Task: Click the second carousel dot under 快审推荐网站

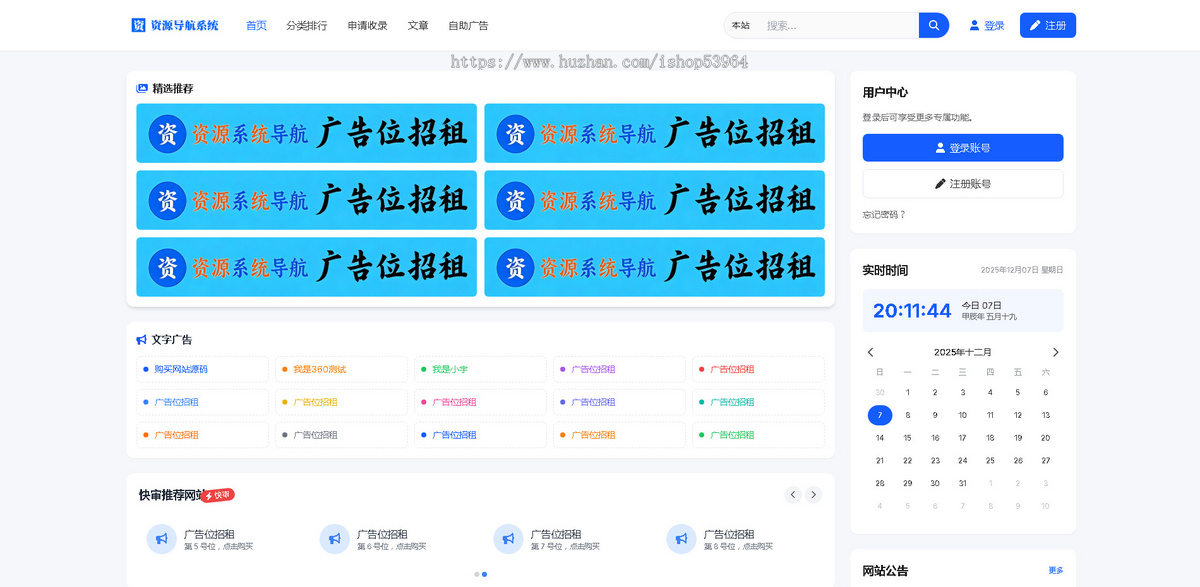Action: [x=486, y=574]
